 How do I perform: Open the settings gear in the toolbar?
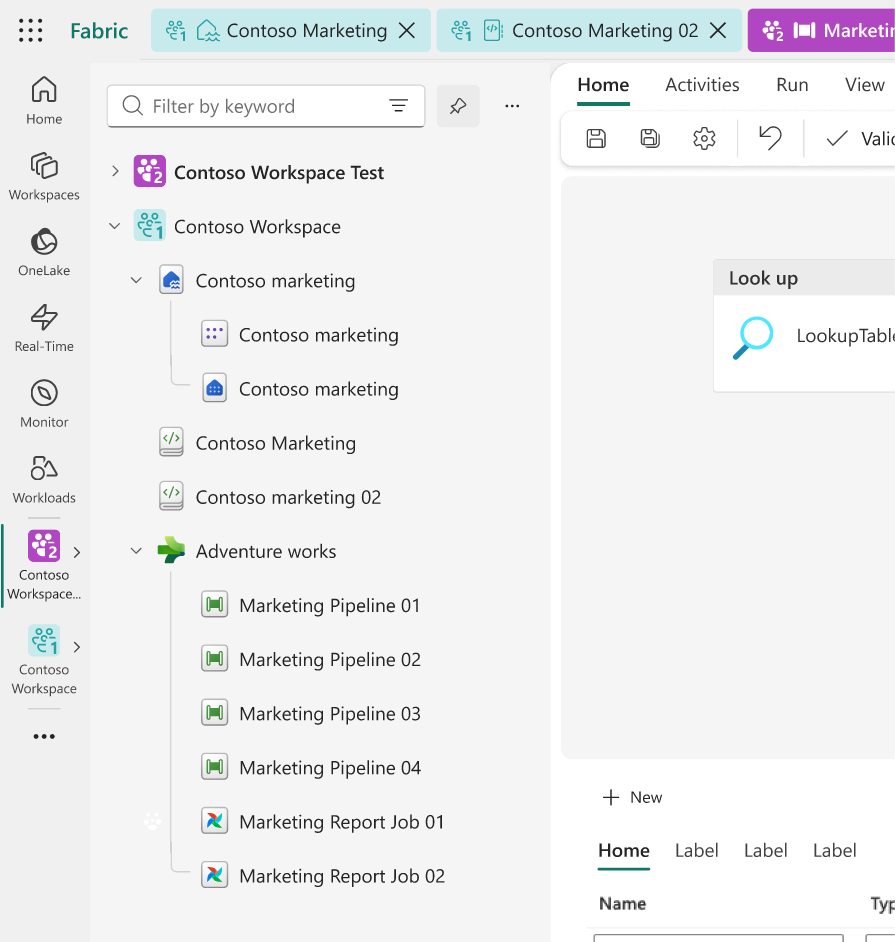tap(704, 139)
